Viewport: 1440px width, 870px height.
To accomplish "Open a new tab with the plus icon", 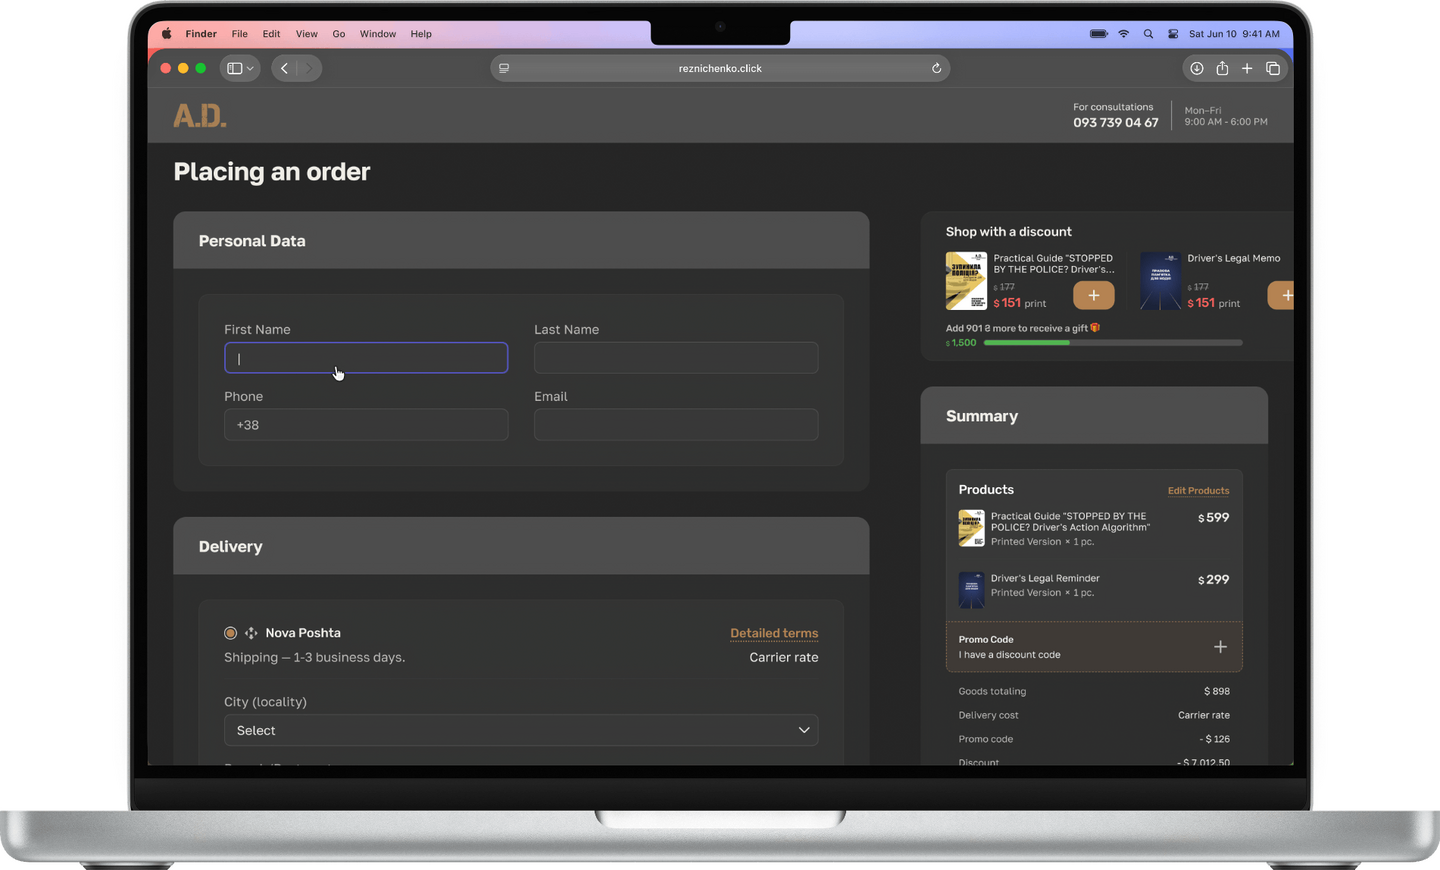I will [x=1247, y=68].
